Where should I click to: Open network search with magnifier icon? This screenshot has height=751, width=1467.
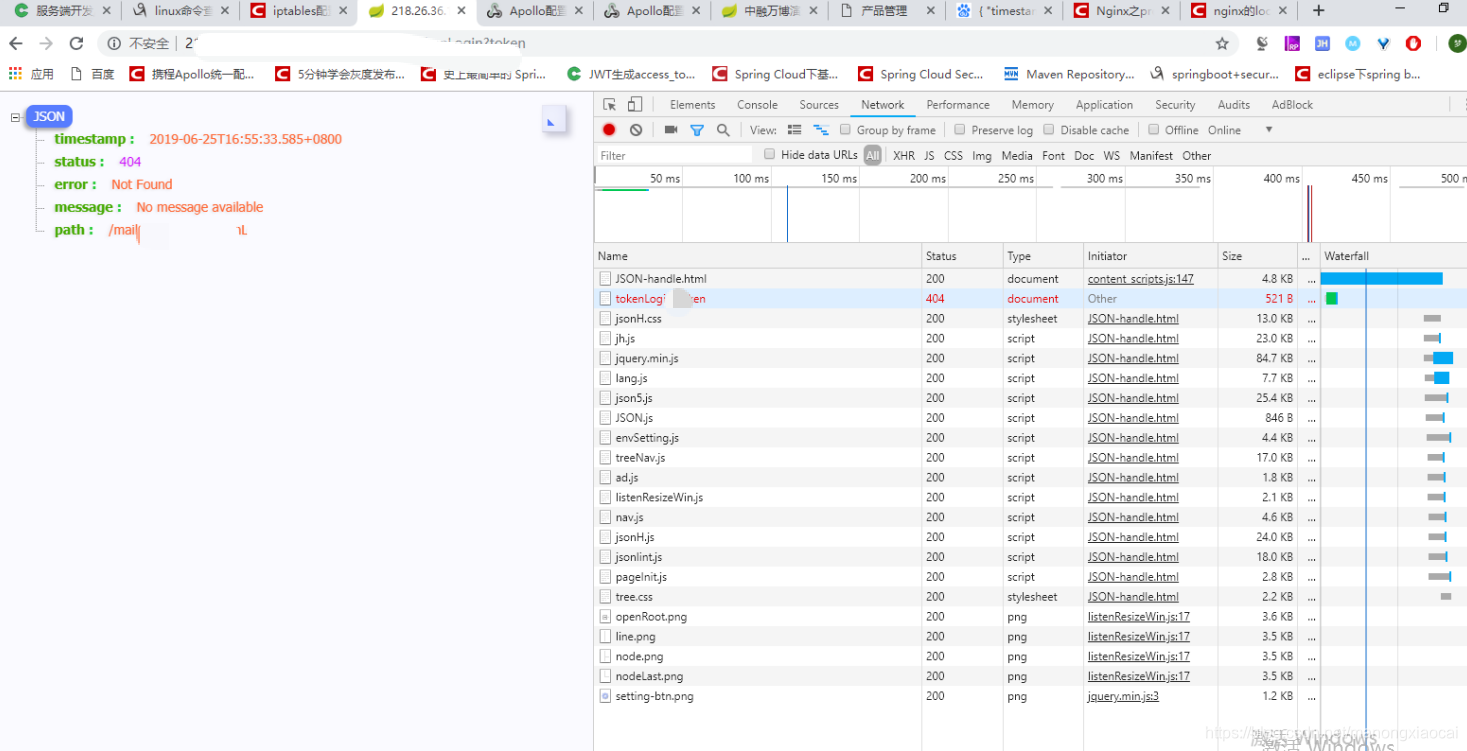tap(723, 130)
